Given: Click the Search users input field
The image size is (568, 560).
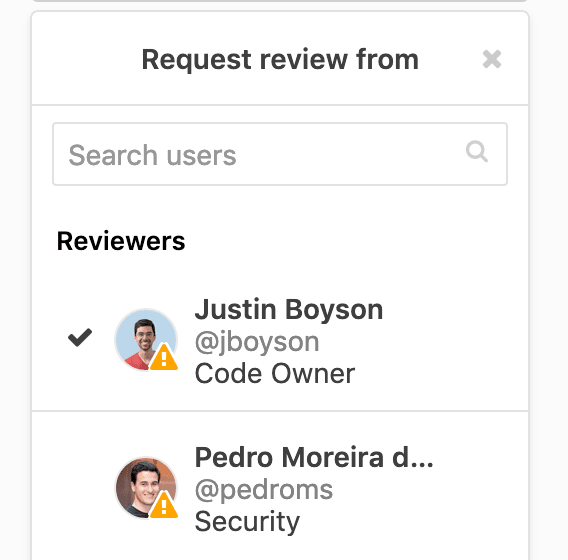Looking at the screenshot, I should click(x=280, y=154).
